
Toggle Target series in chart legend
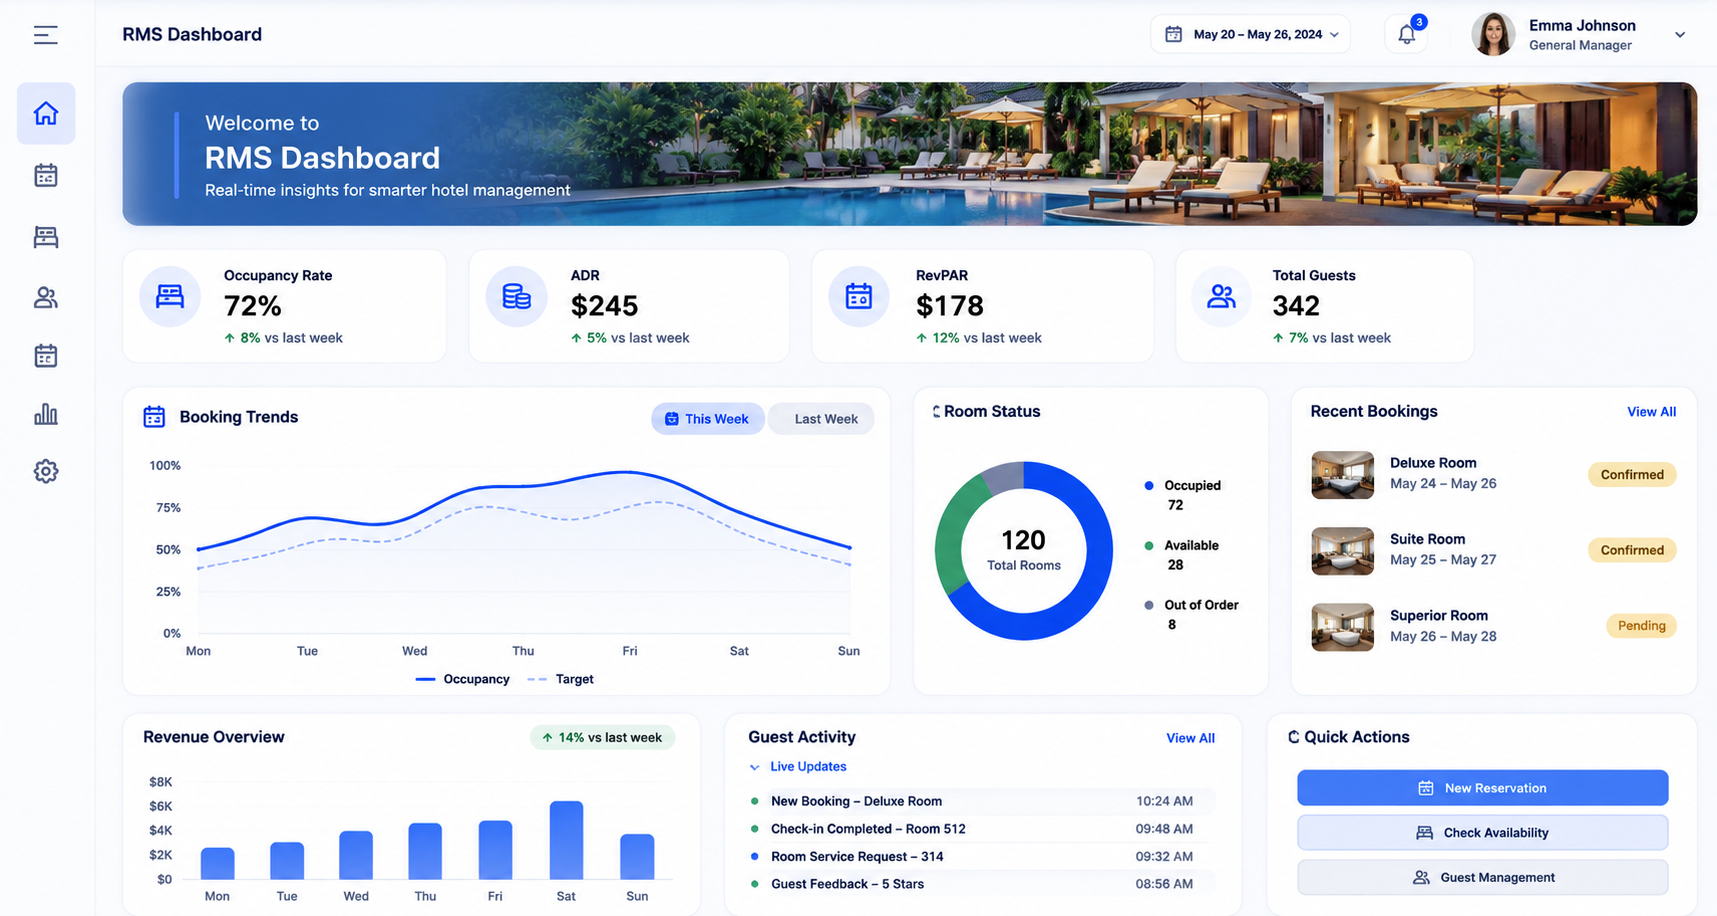pyautogui.click(x=560, y=679)
